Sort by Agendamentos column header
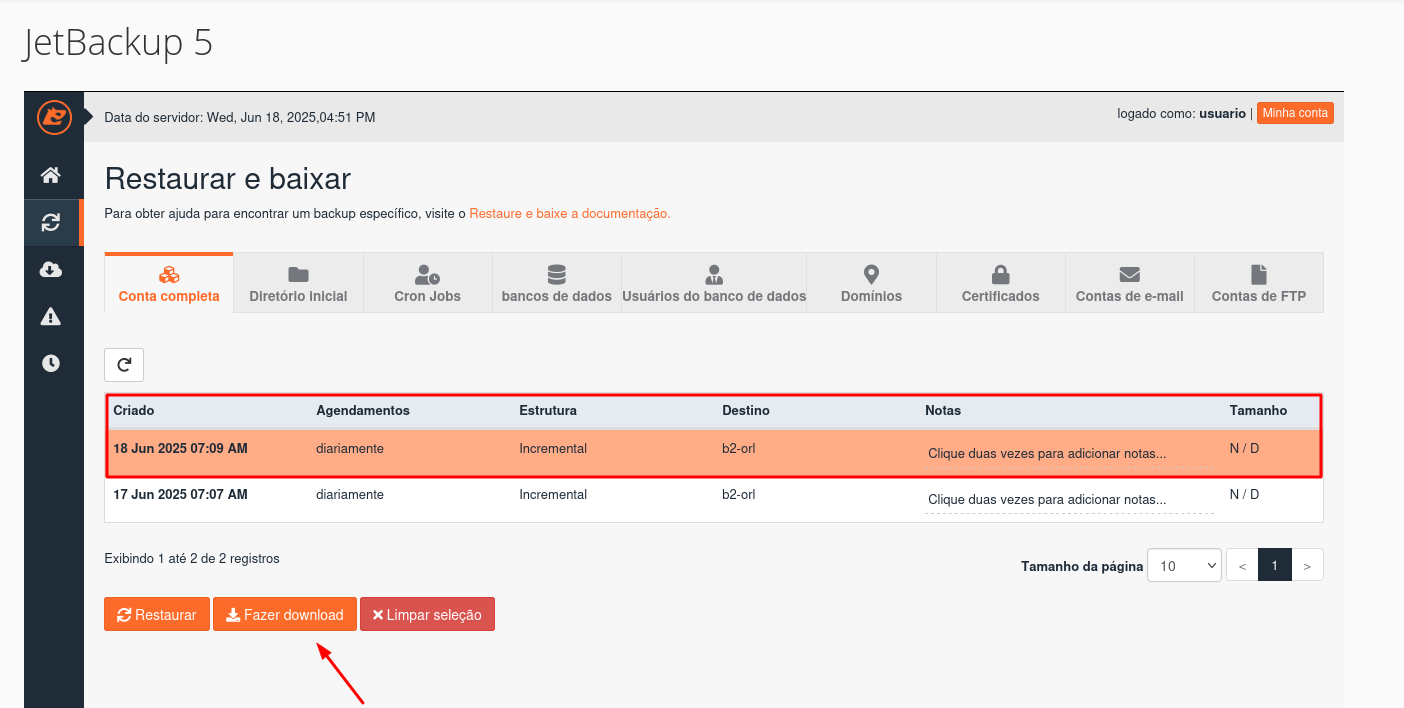This screenshot has height=708, width=1404. tap(363, 411)
